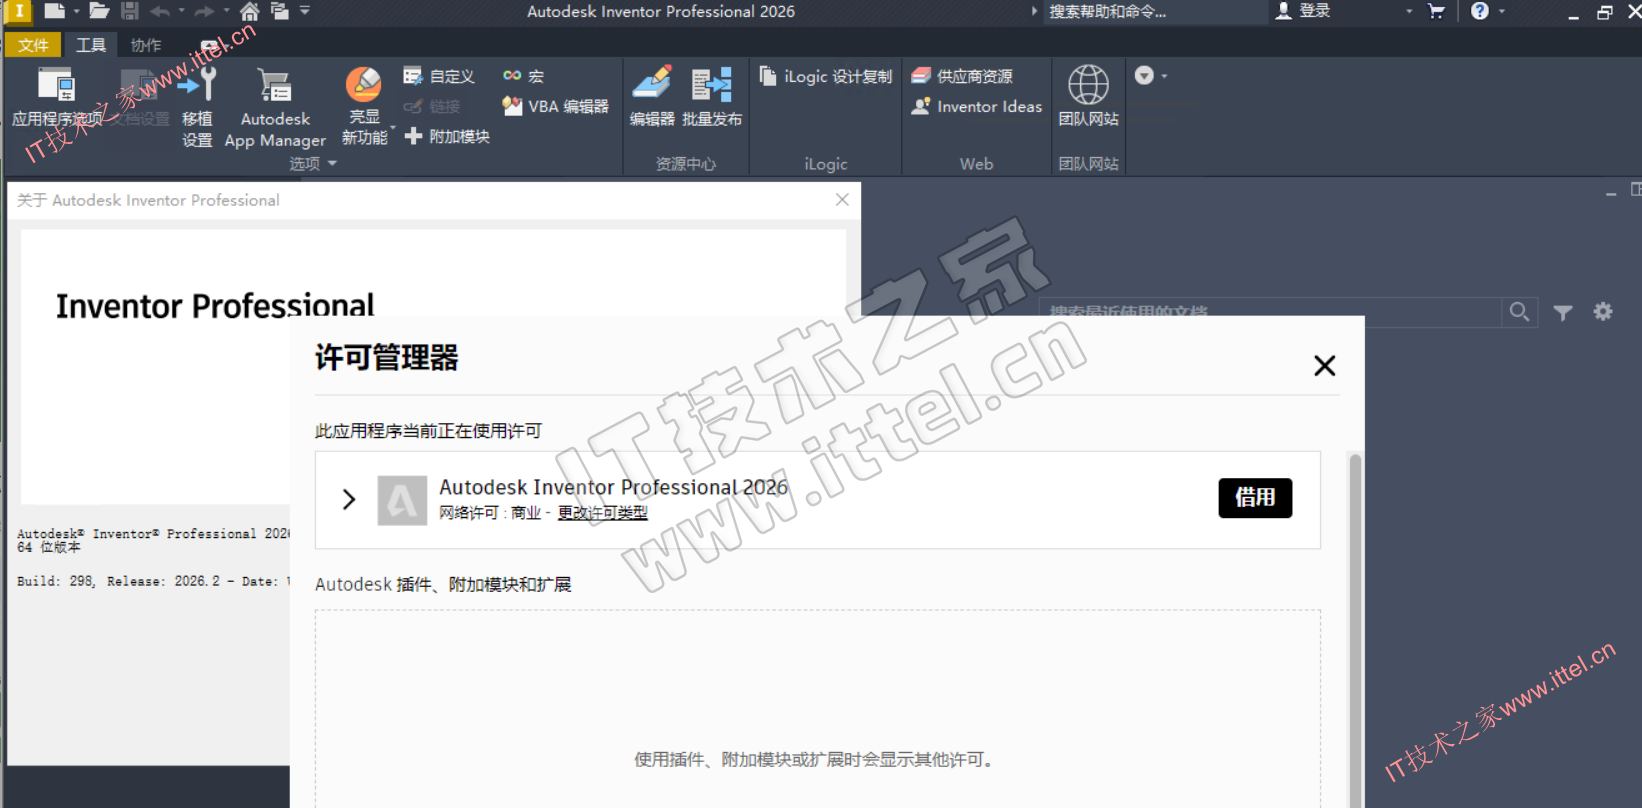
Task: Close the 许可管理器 dialog
Action: (1324, 366)
